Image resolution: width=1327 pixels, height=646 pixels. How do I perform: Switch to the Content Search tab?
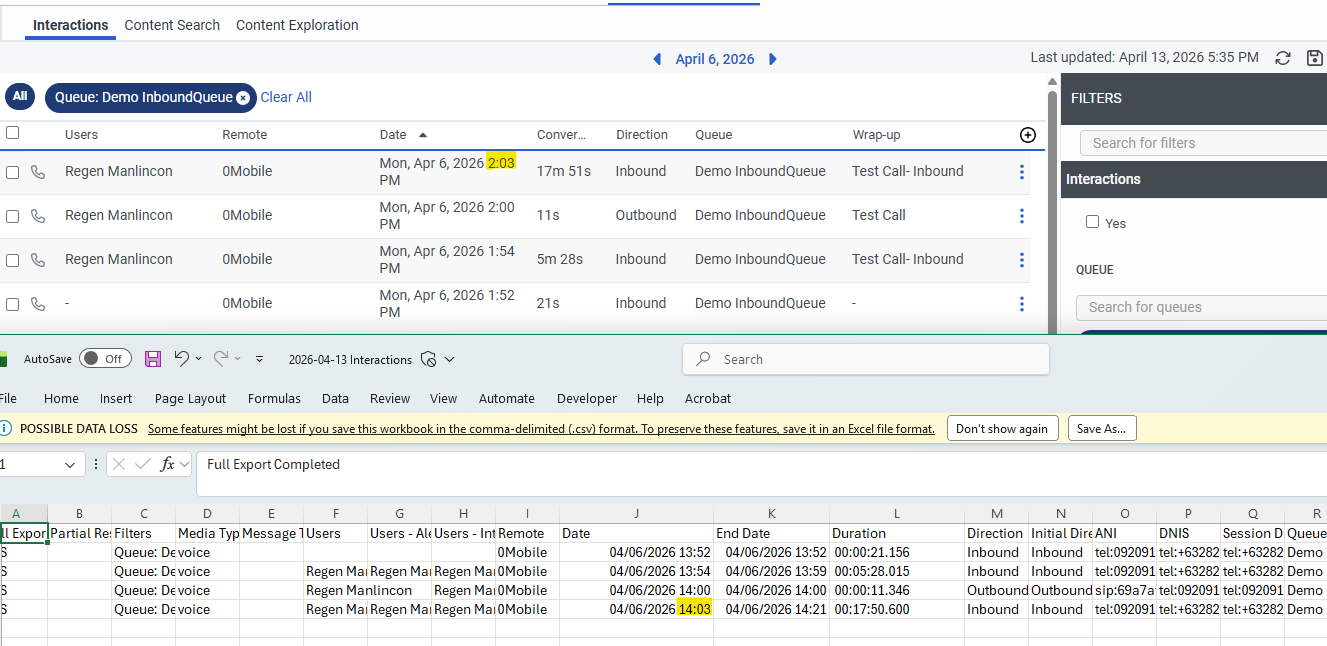click(172, 25)
